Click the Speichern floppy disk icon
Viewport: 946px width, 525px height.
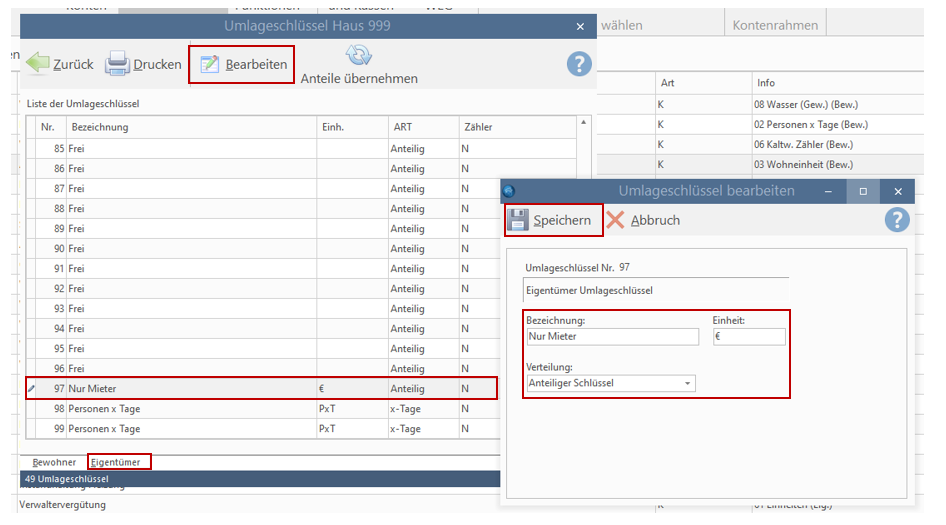(x=518, y=220)
